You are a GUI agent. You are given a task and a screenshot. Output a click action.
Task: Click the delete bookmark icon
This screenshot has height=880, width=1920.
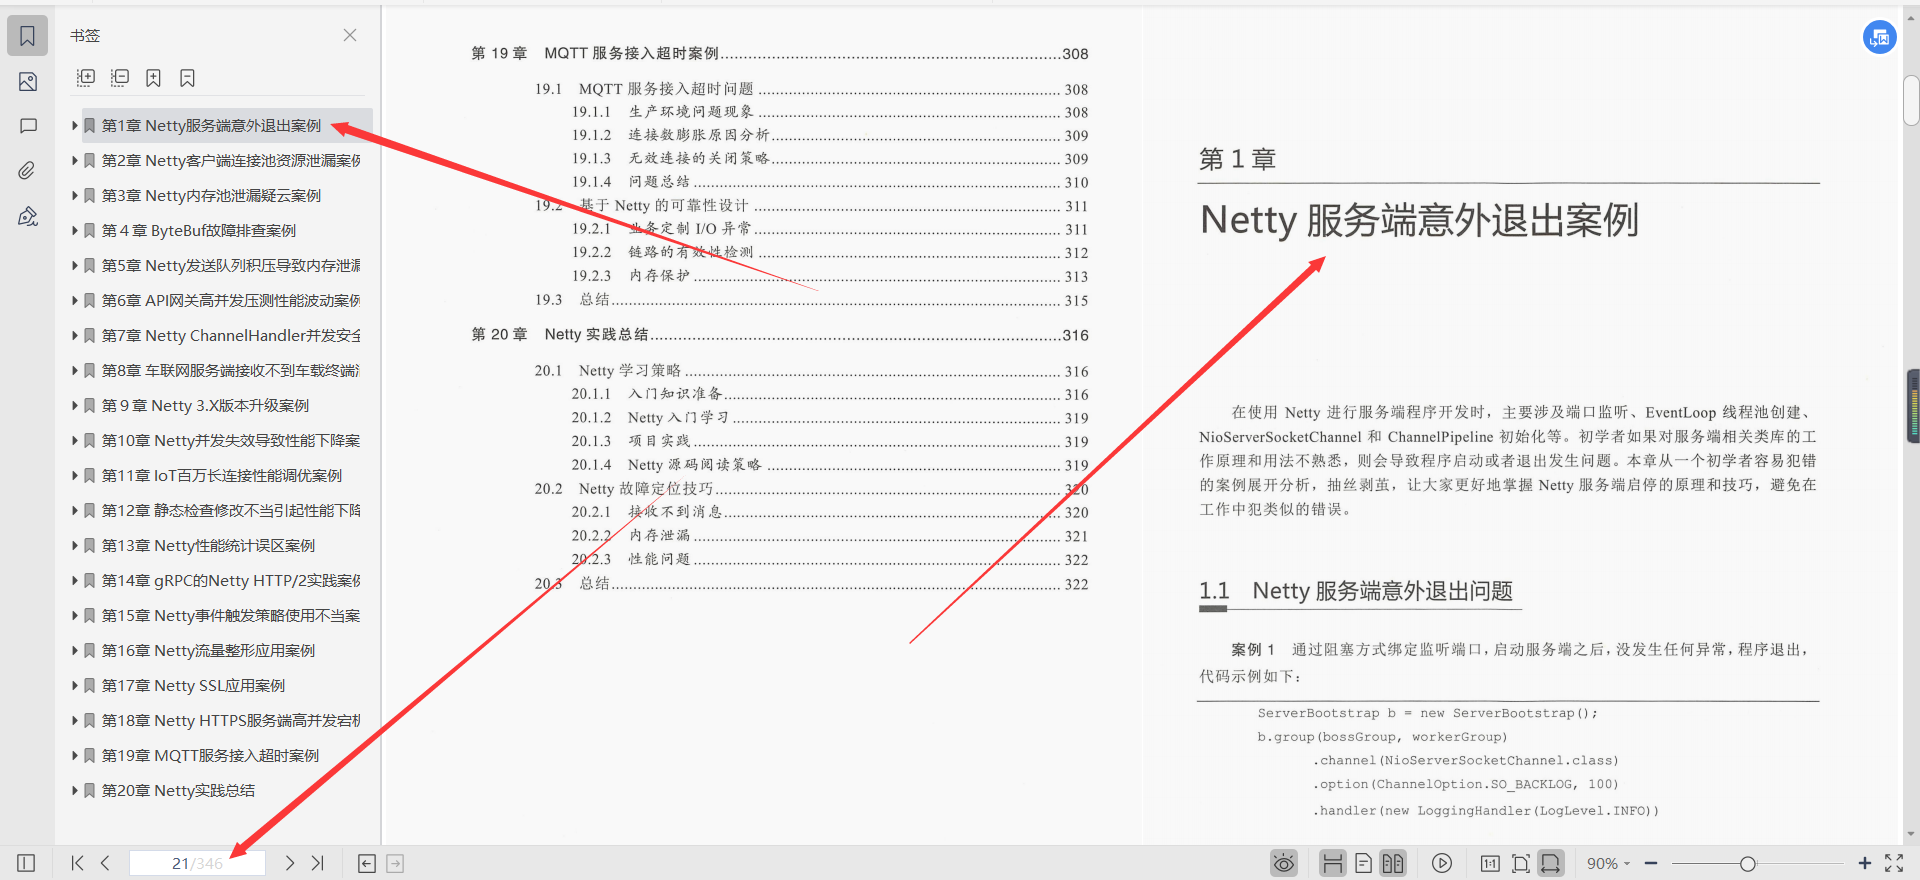(x=187, y=78)
